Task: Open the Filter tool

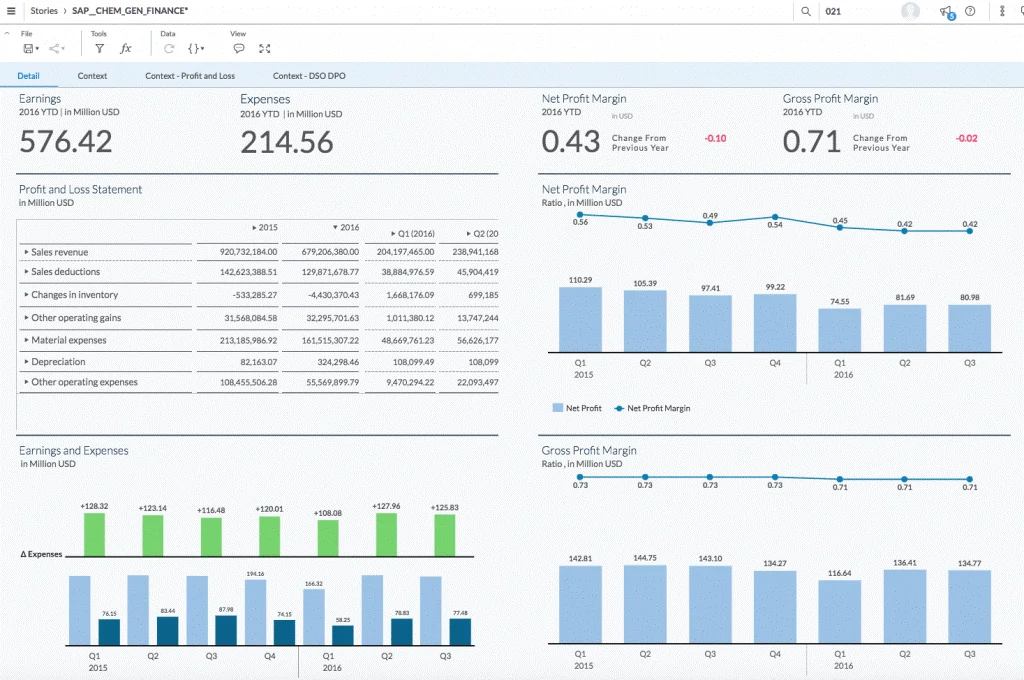Action: 99,48
